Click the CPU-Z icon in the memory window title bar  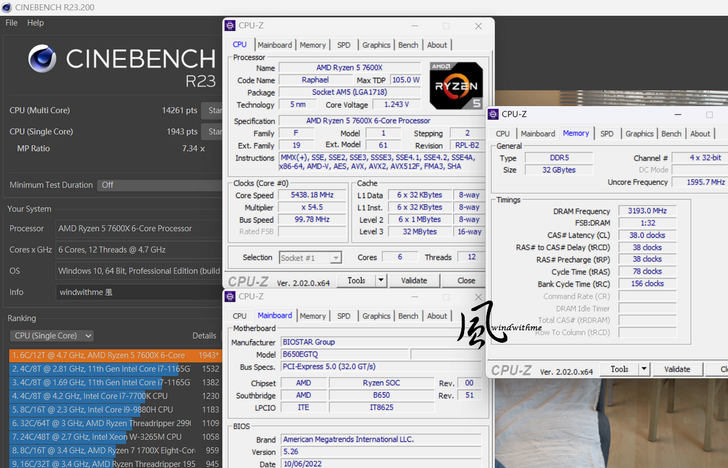[x=494, y=115]
